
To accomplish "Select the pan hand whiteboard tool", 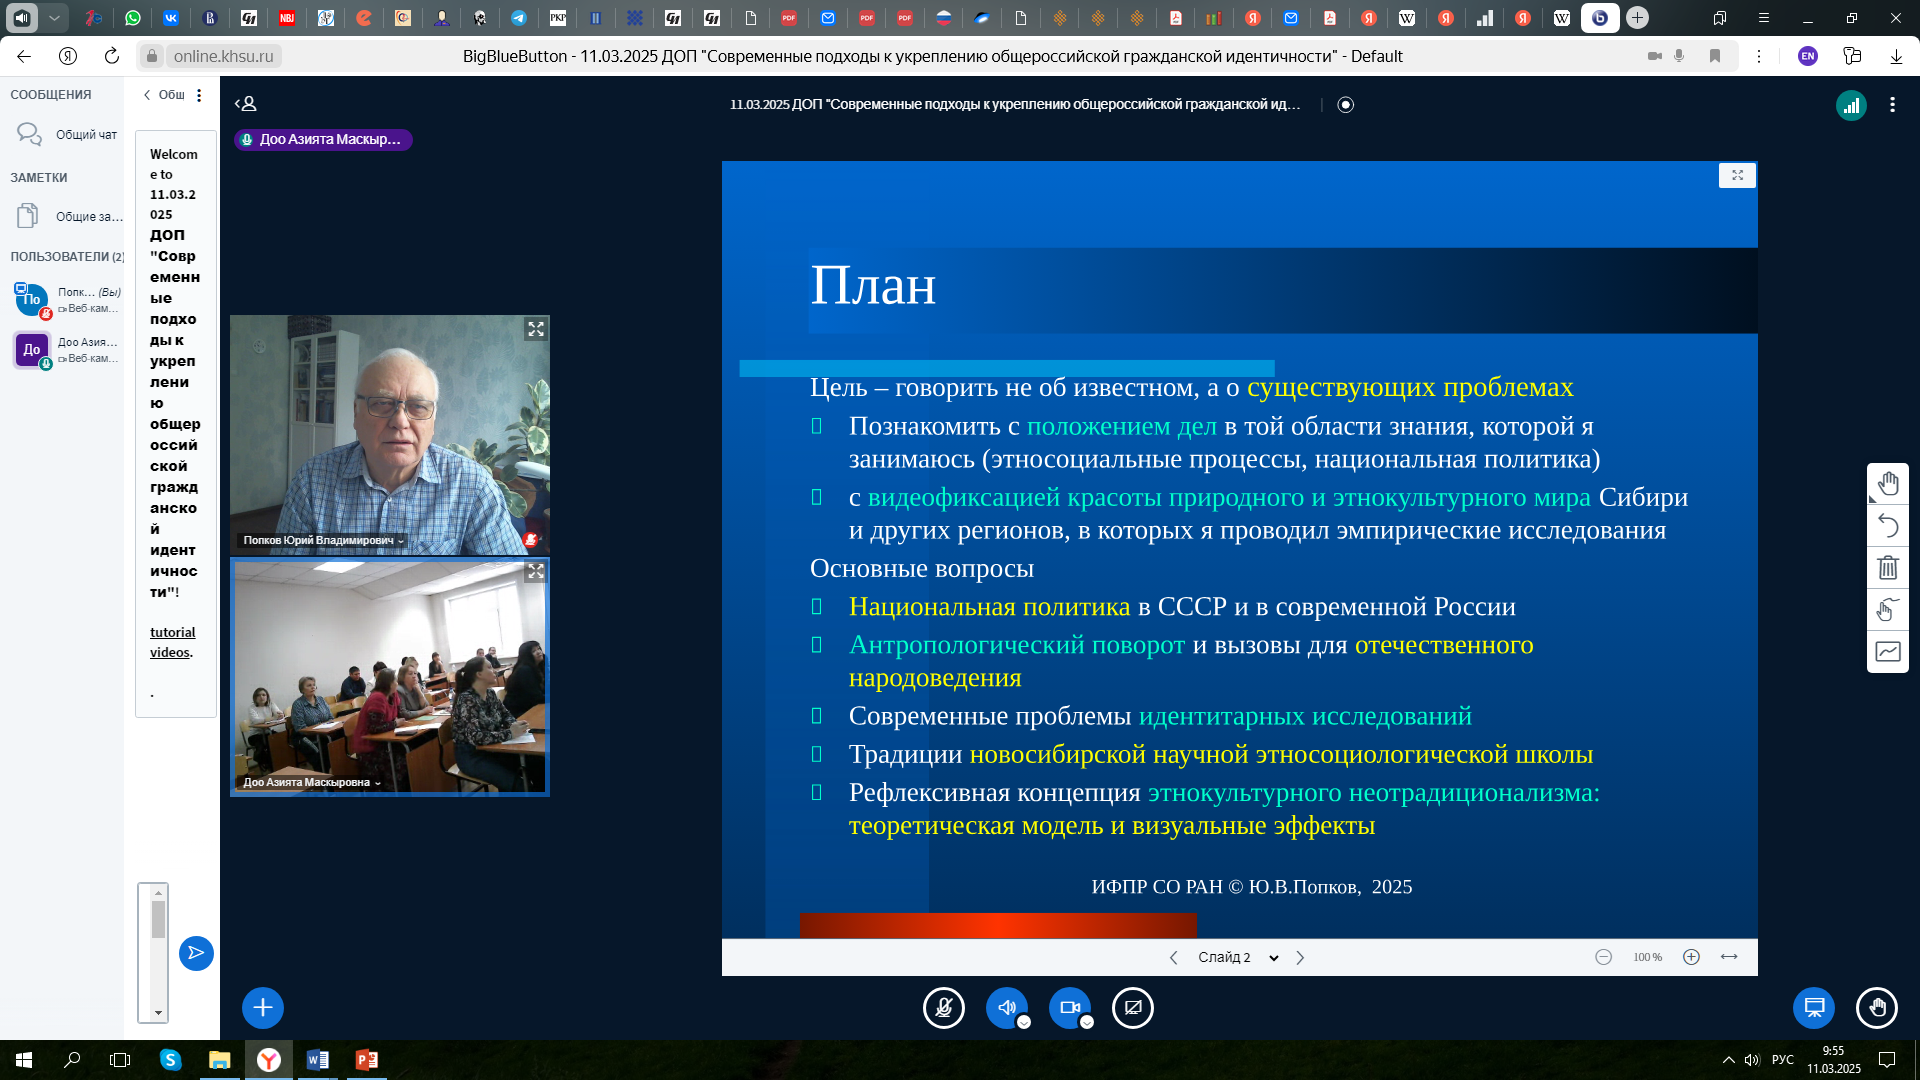I will [1888, 484].
